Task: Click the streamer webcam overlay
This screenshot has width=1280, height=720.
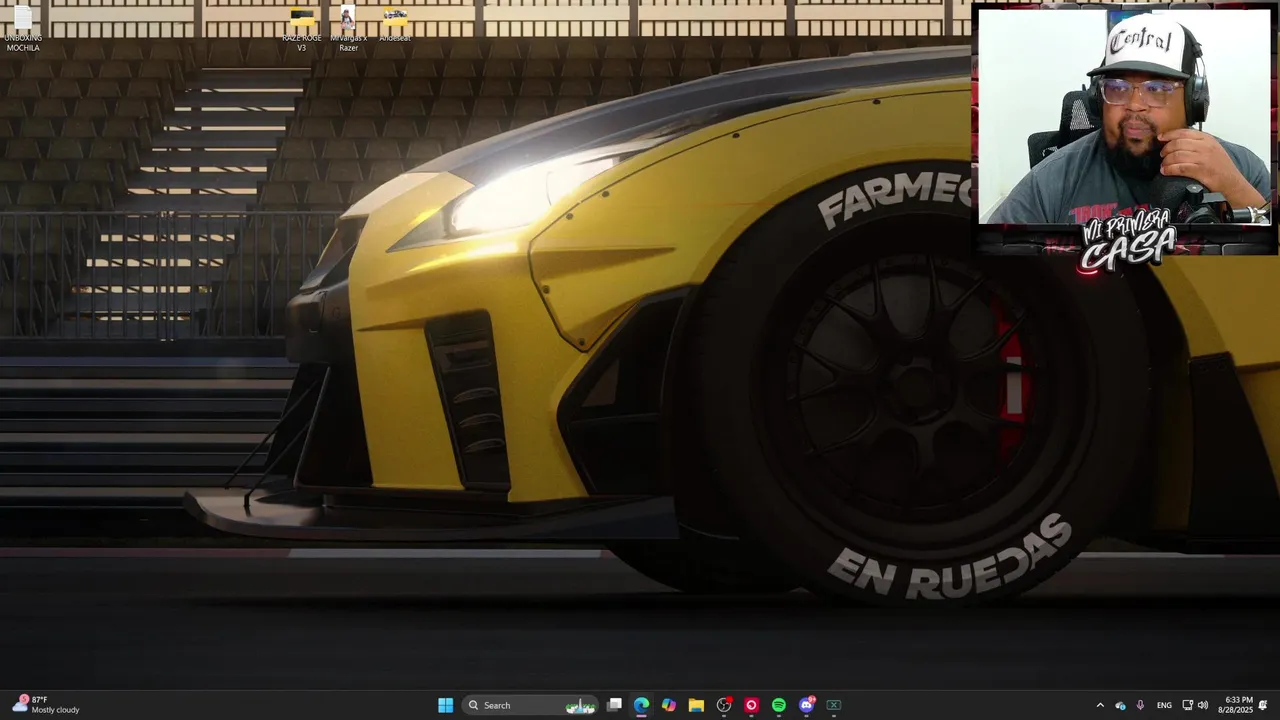Action: click(x=1124, y=116)
